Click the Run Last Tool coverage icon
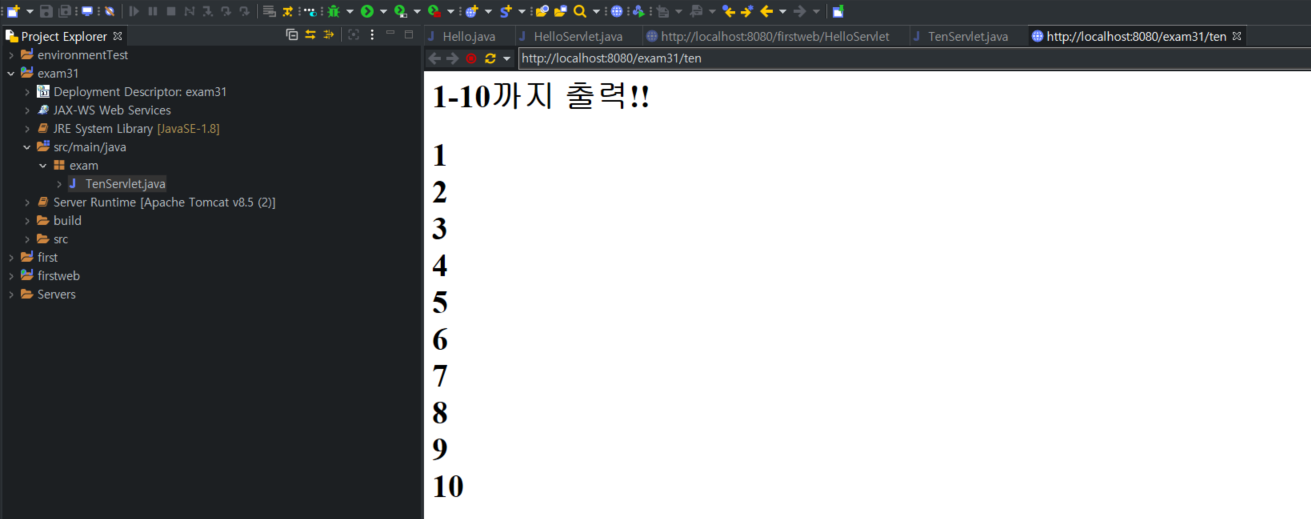Screen dimensions: 1311x519 point(400,11)
